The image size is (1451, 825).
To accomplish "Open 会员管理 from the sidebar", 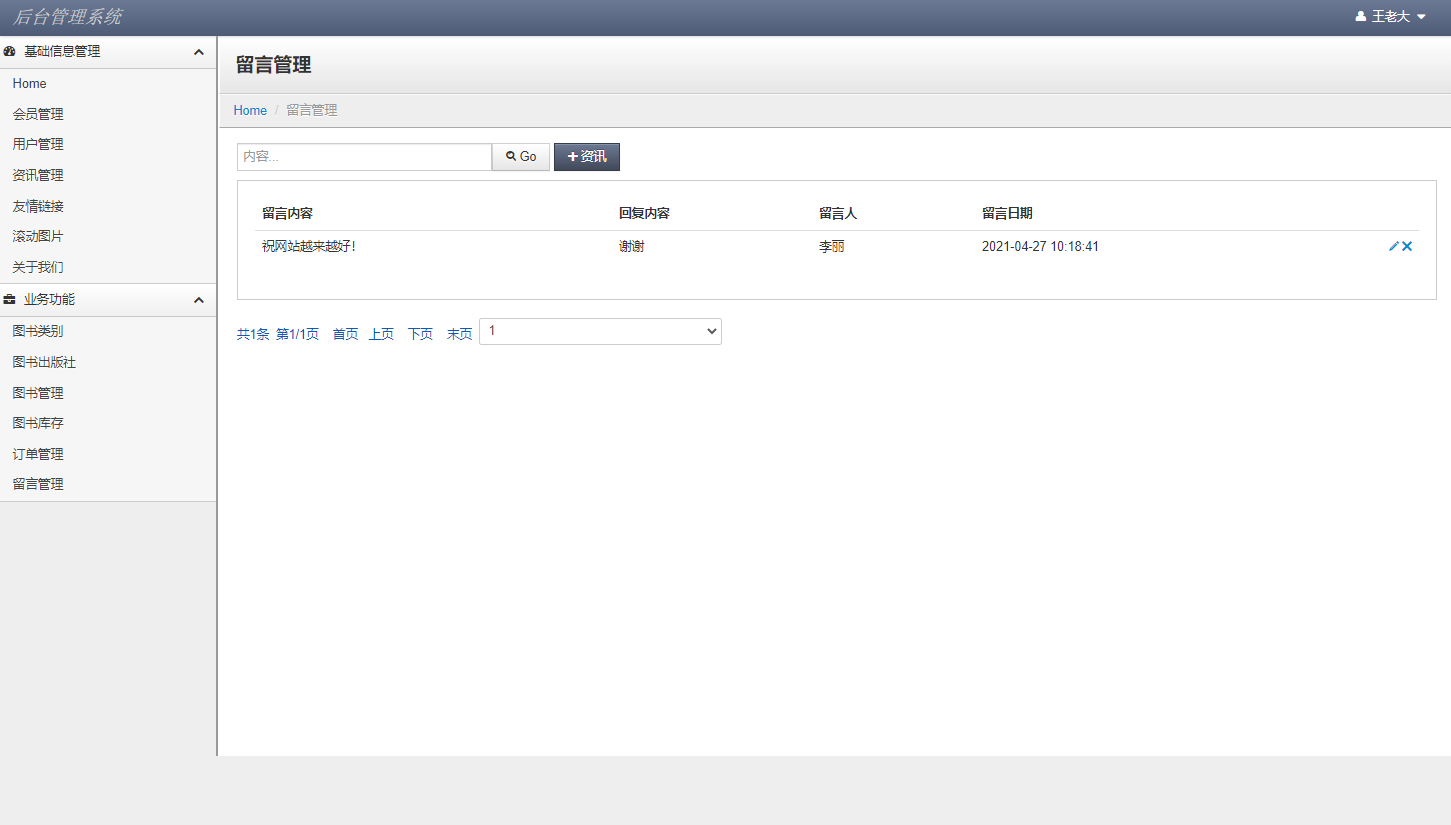I will (x=37, y=113).
